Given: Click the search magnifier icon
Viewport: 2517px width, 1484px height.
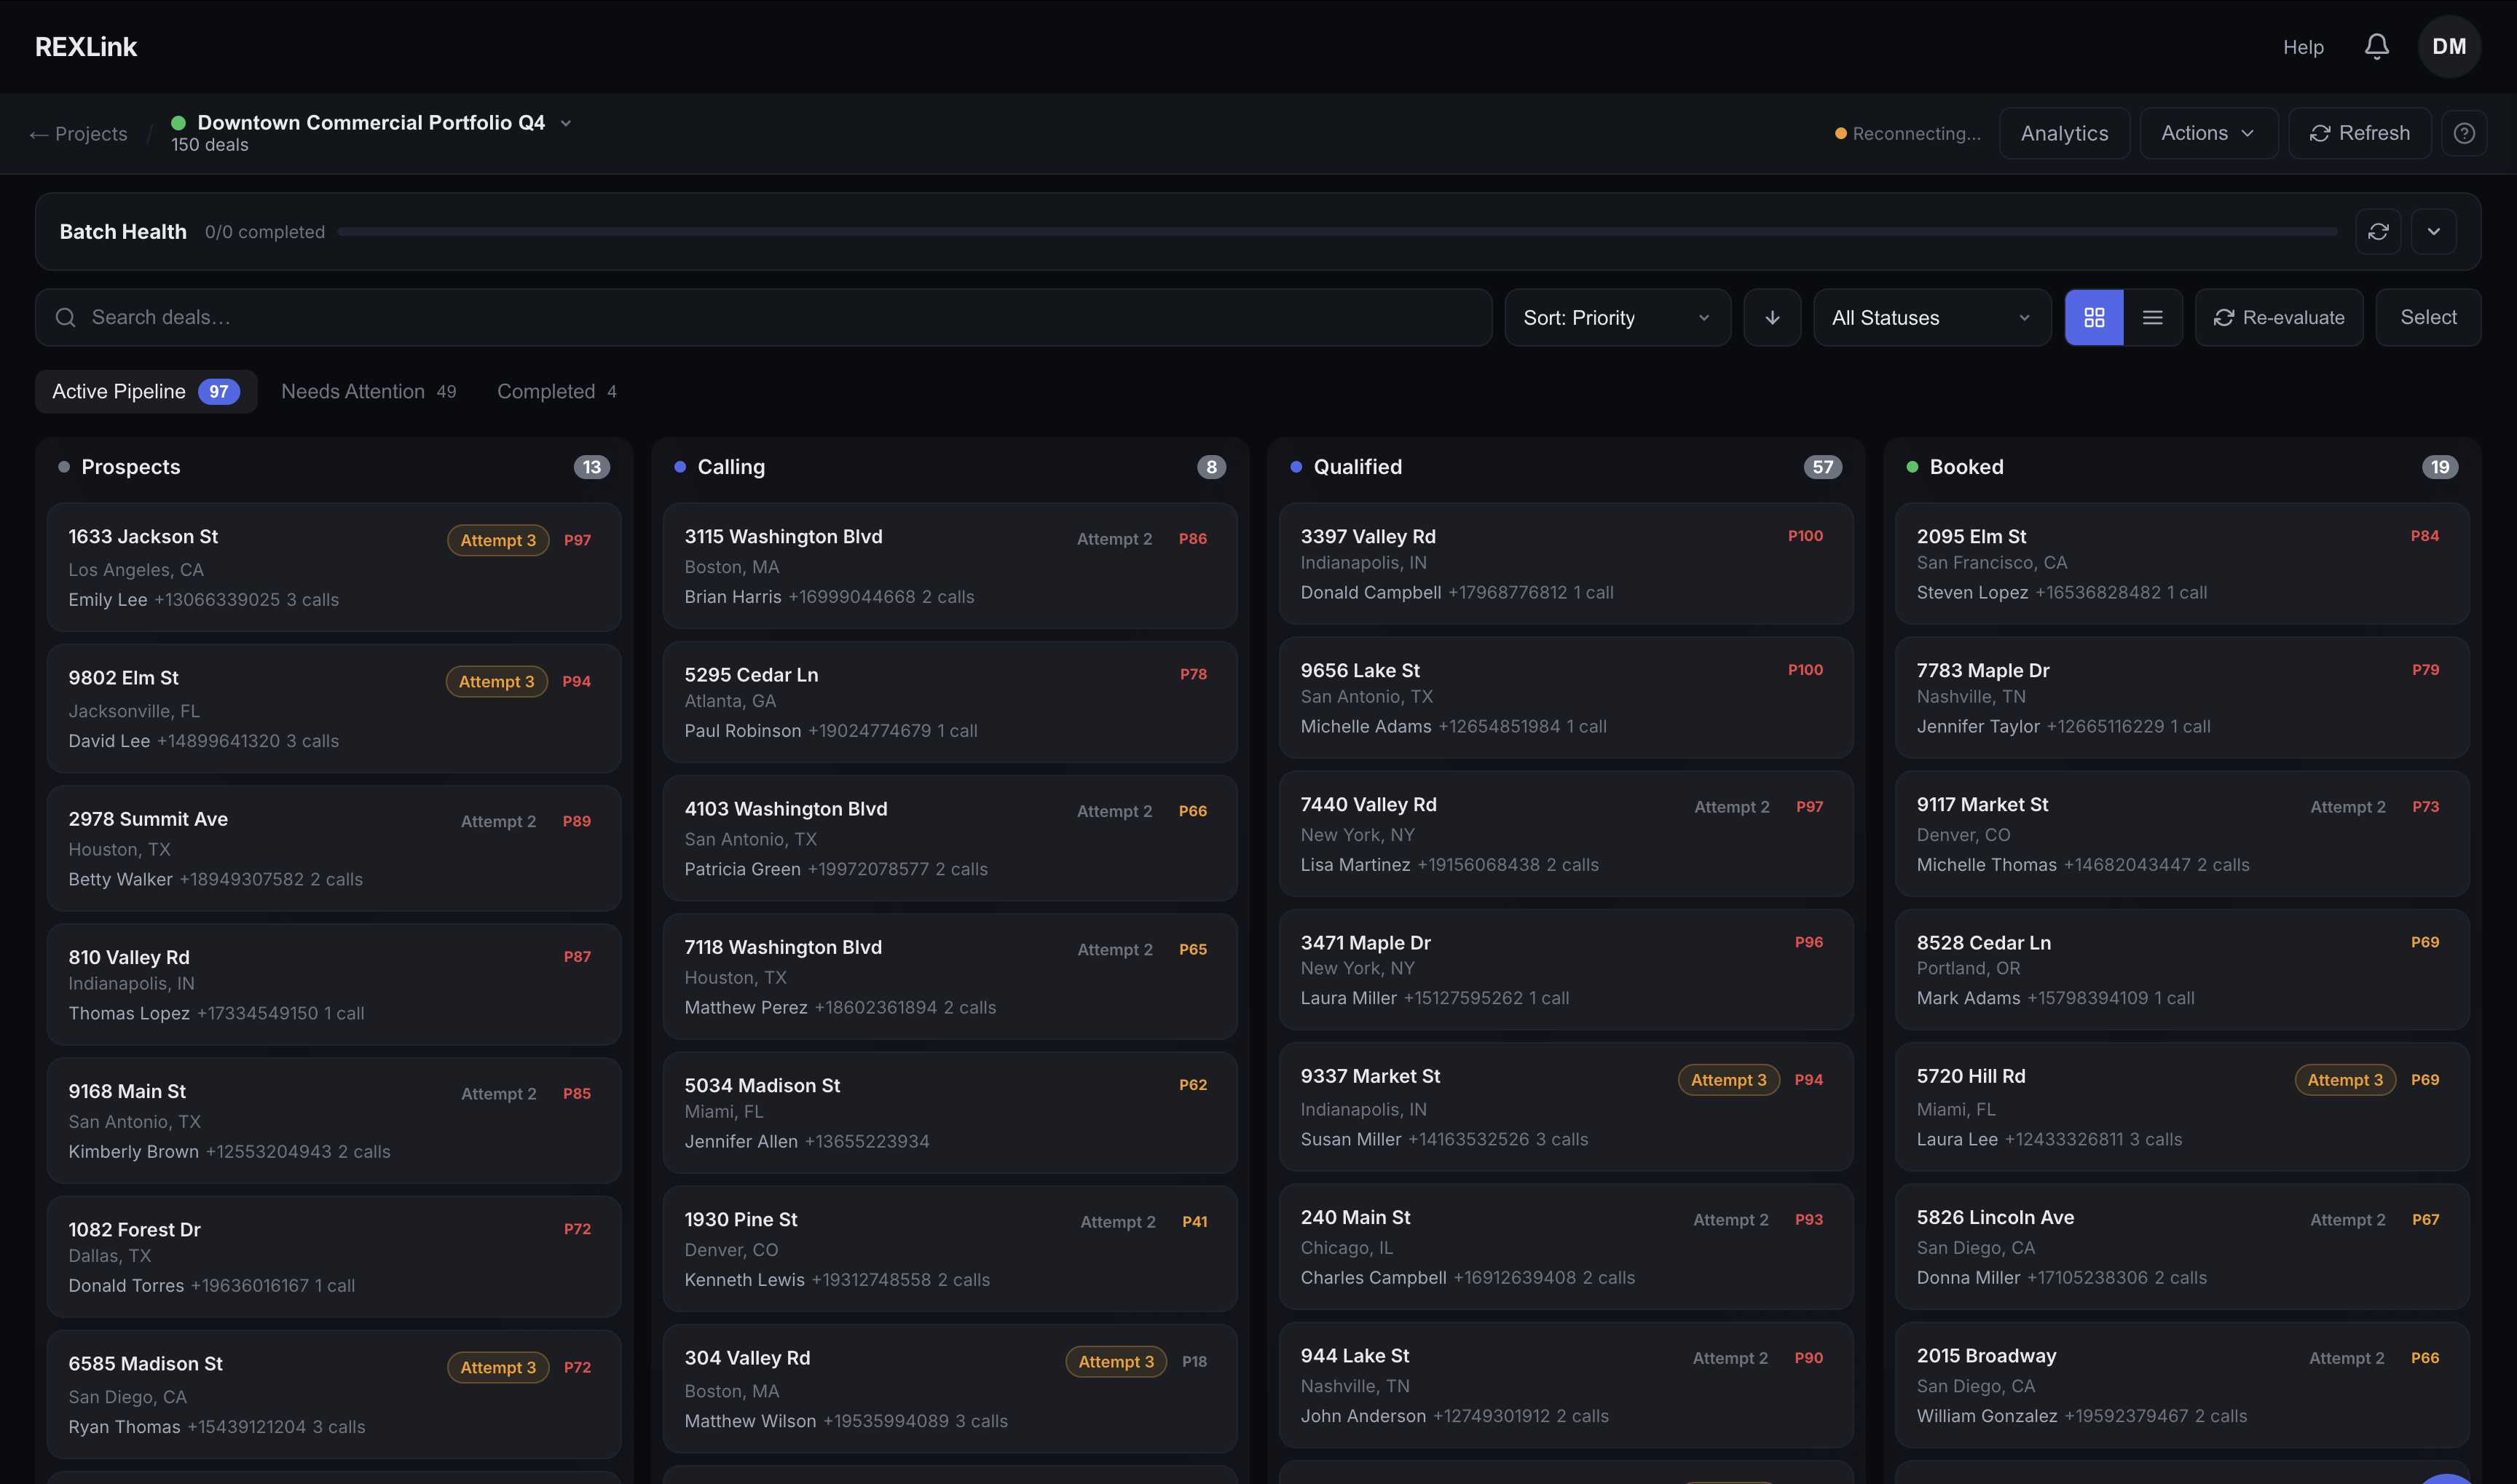Looking at the screenshot, I should click(x=66, y=317).
